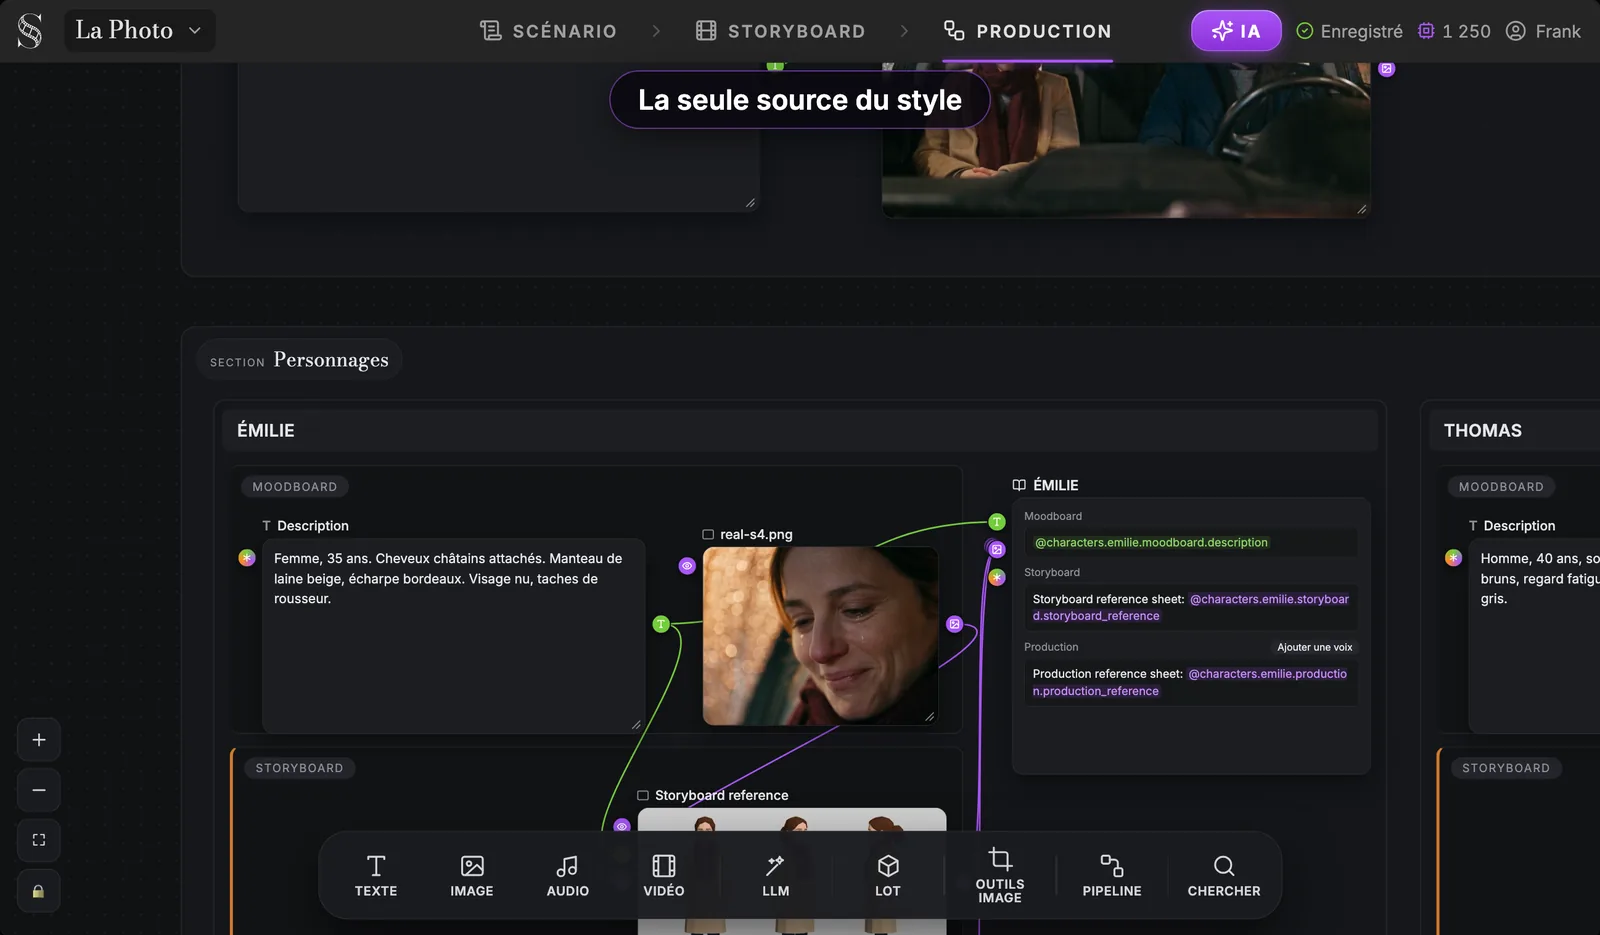The width and height of the screenshot is (1600, 935).
Task: Open the Chercher search tool
Action: (1224, 876)
